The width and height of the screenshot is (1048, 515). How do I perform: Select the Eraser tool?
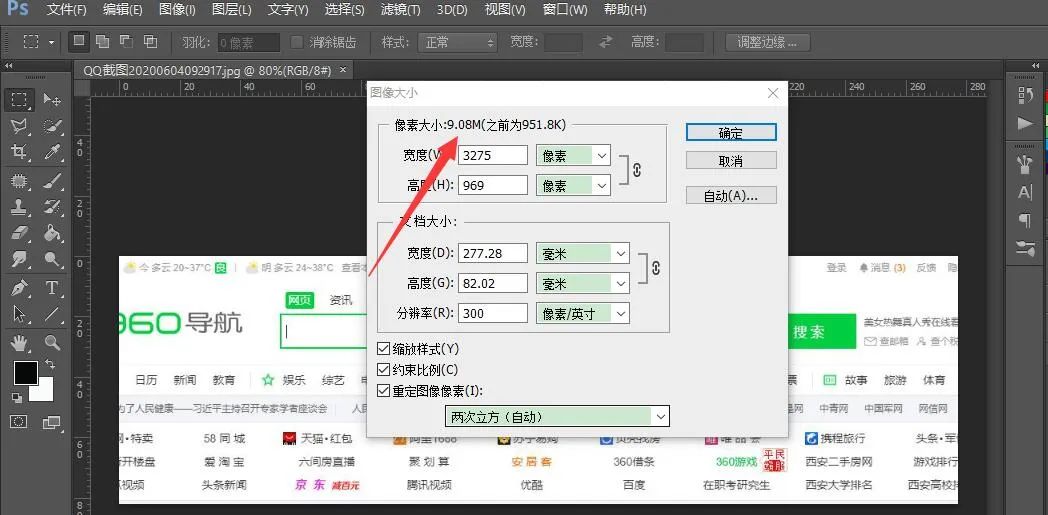coord(19,232)
